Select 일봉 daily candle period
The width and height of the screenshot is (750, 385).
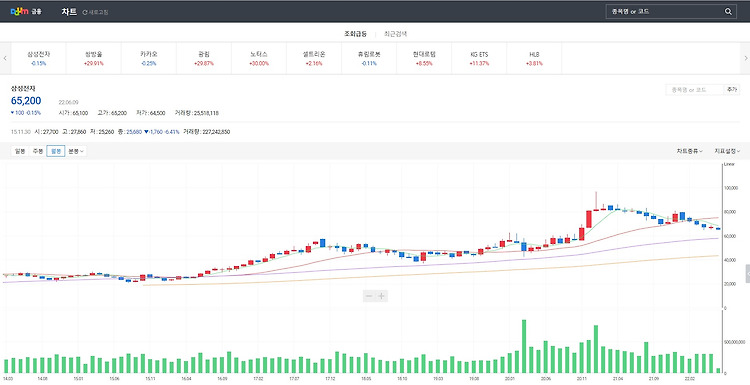20,151
